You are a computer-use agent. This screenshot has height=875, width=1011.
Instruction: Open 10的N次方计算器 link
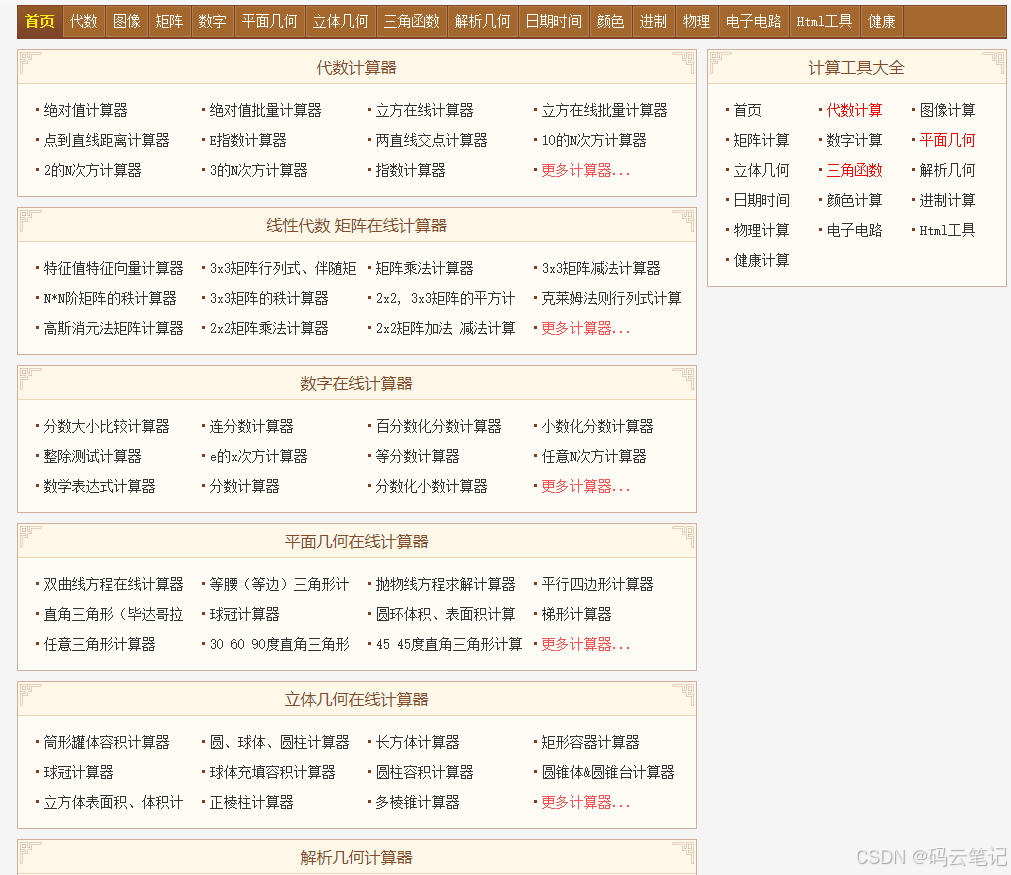tap(594, 141)
